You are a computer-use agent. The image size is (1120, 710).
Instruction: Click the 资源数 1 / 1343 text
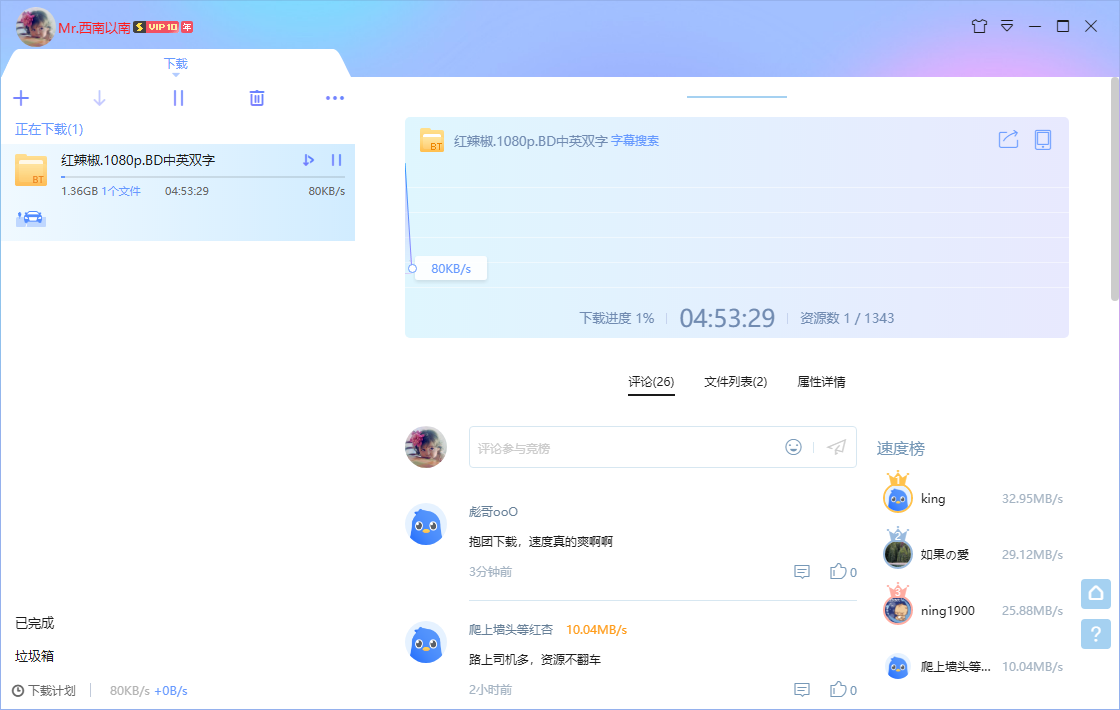click(x=846, y=318)
